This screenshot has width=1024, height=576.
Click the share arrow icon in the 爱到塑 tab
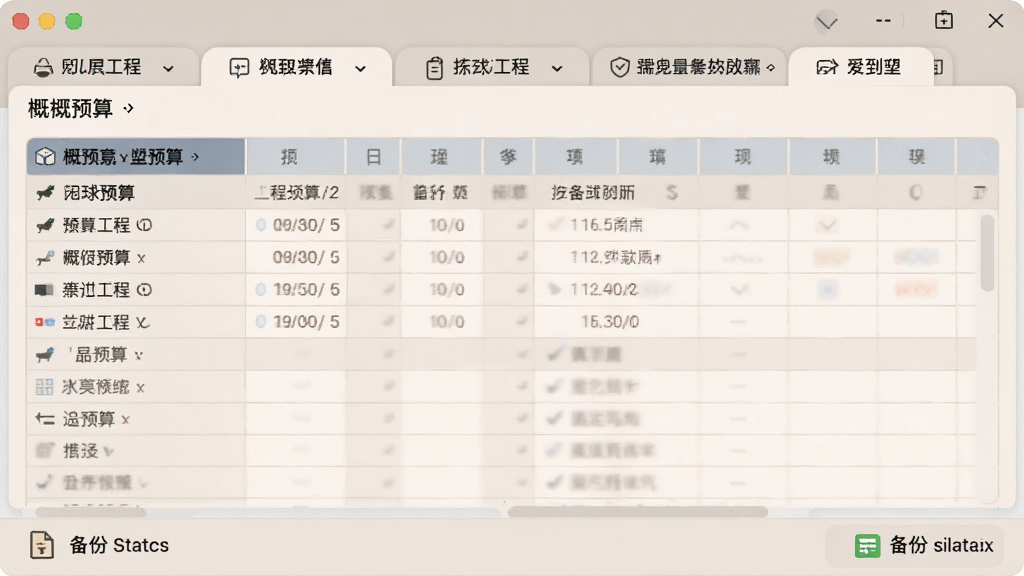(827, 67)
